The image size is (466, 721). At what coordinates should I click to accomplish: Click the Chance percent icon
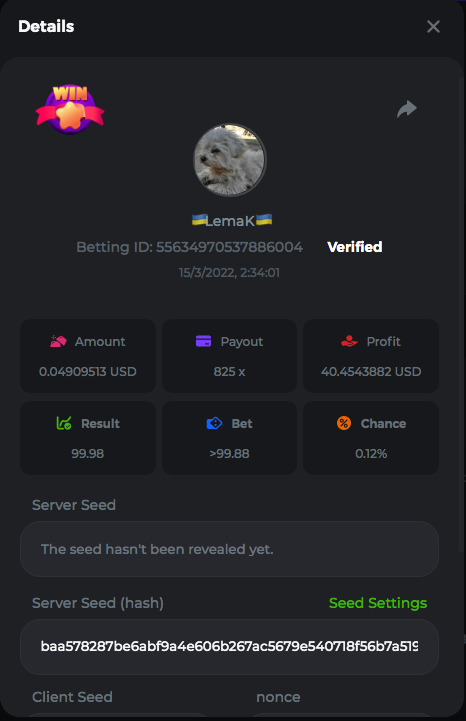point(344,423)
